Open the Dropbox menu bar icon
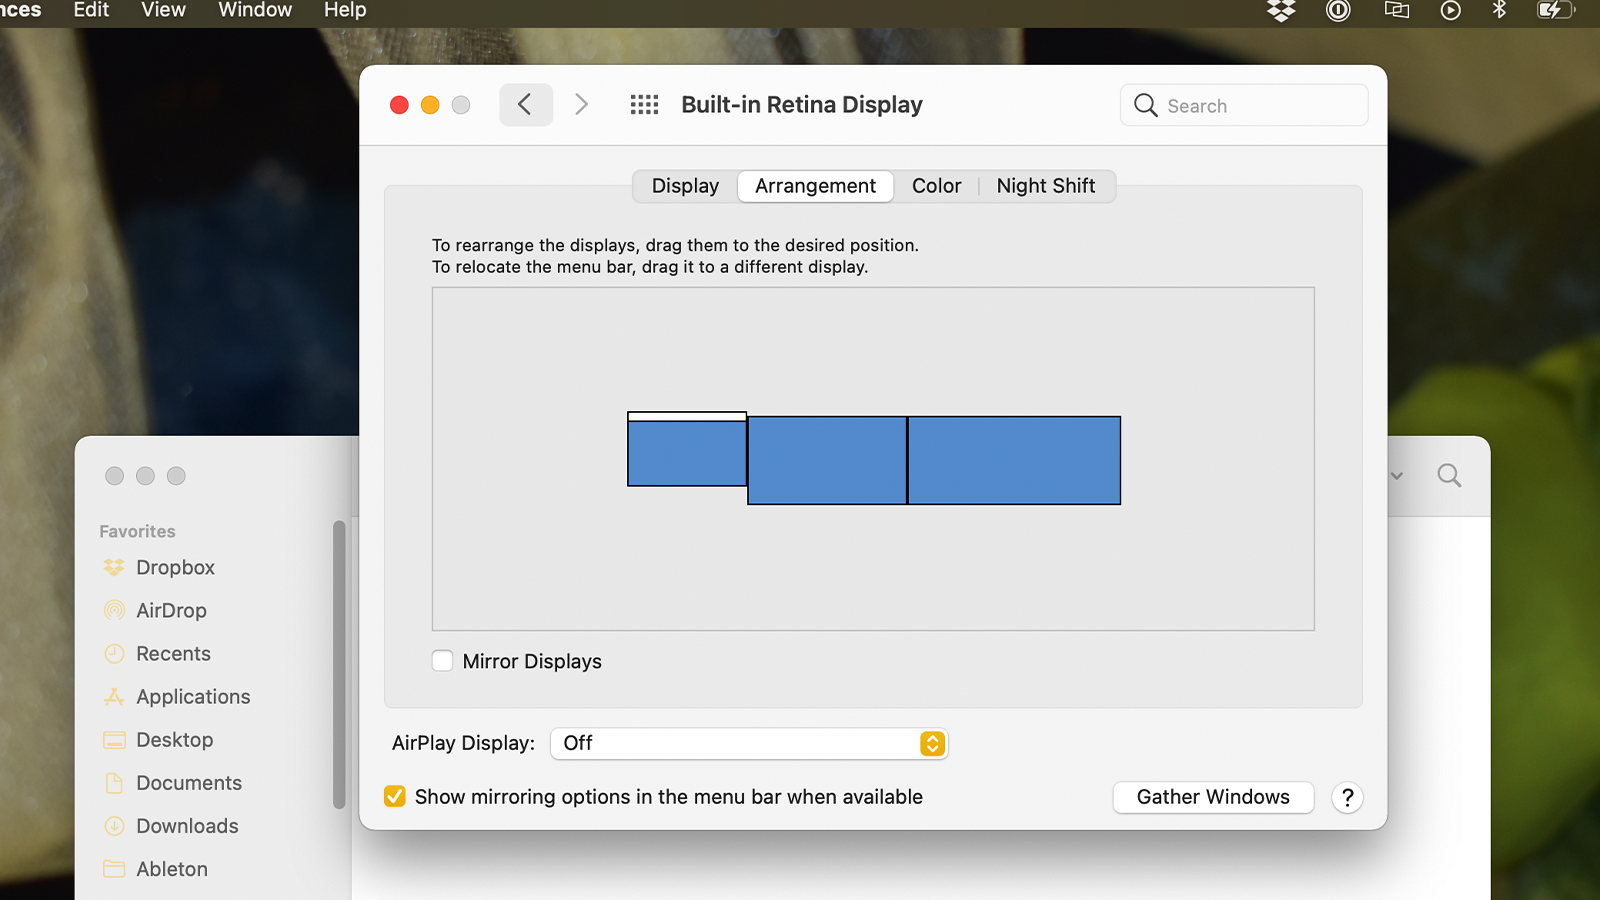Screen dimensions: 1600x900 1281,11
